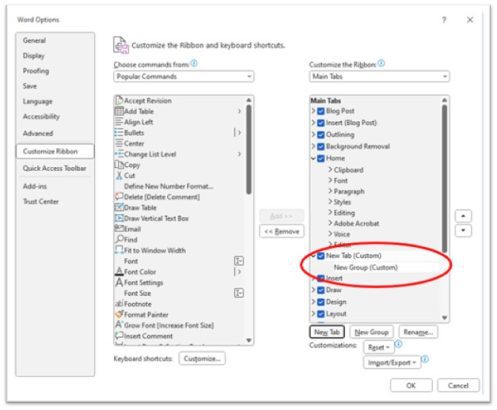Click the Grow Font command icon

point(119,325)
